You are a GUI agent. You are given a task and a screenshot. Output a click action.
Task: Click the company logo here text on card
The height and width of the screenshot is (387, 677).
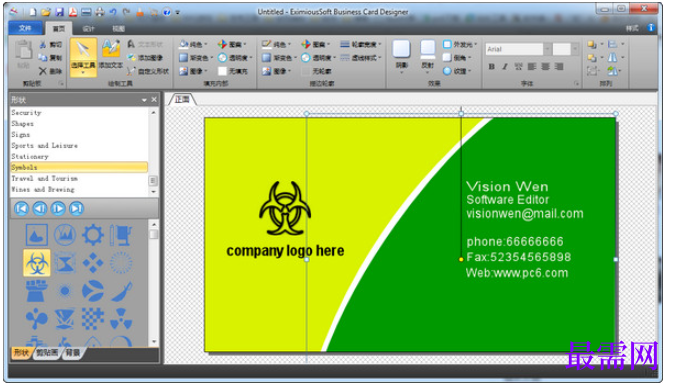(285, 251)
